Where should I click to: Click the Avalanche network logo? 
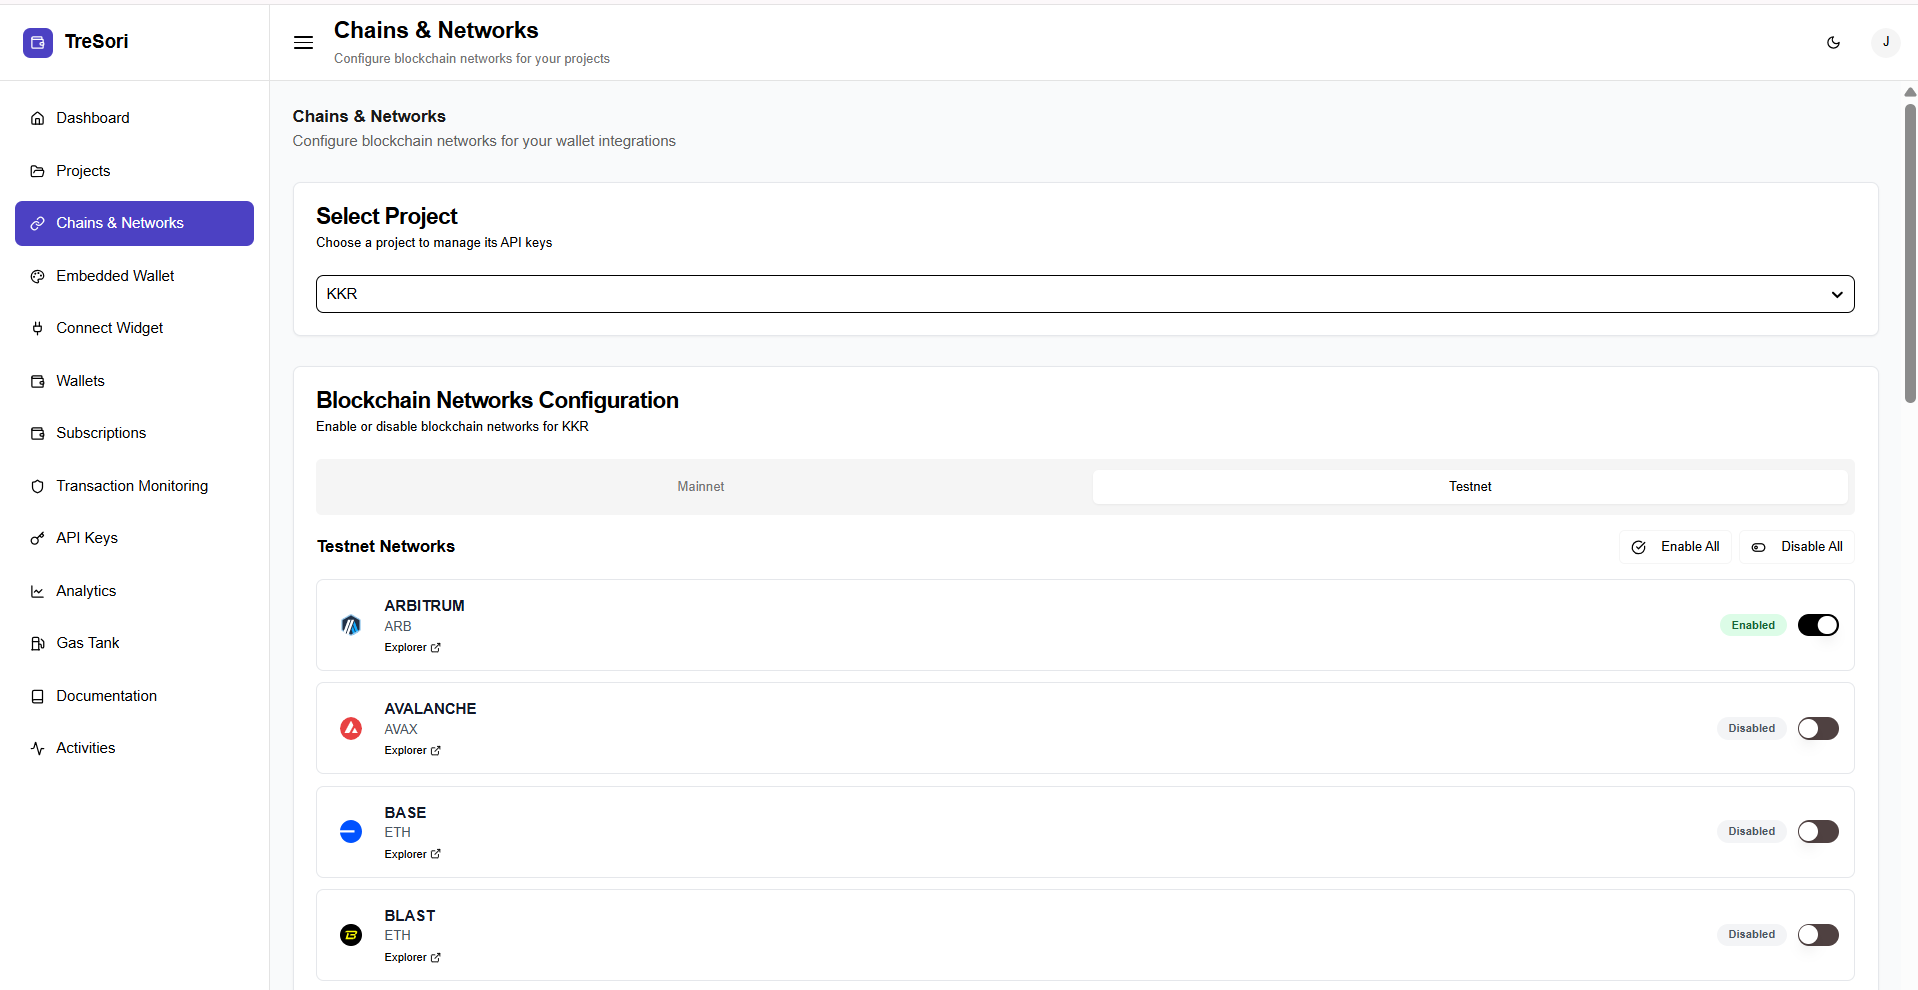pos(351,728)
